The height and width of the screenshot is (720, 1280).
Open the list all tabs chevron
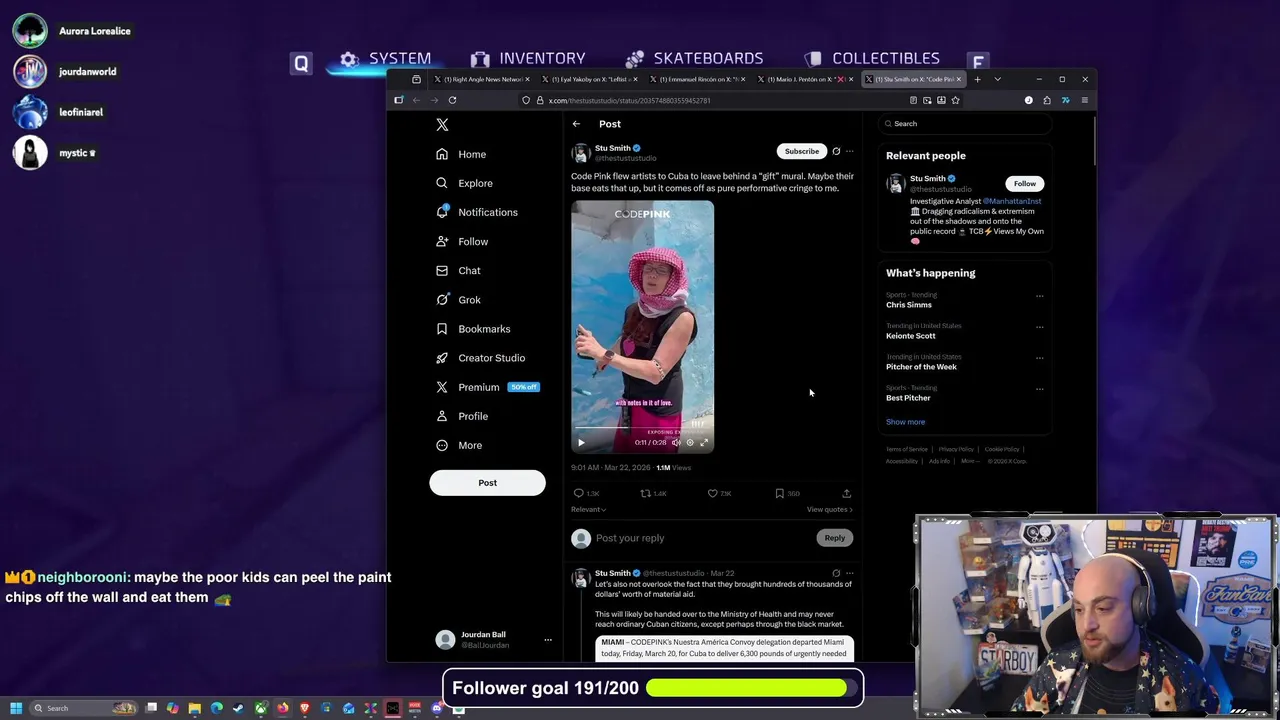coord(997,79)
